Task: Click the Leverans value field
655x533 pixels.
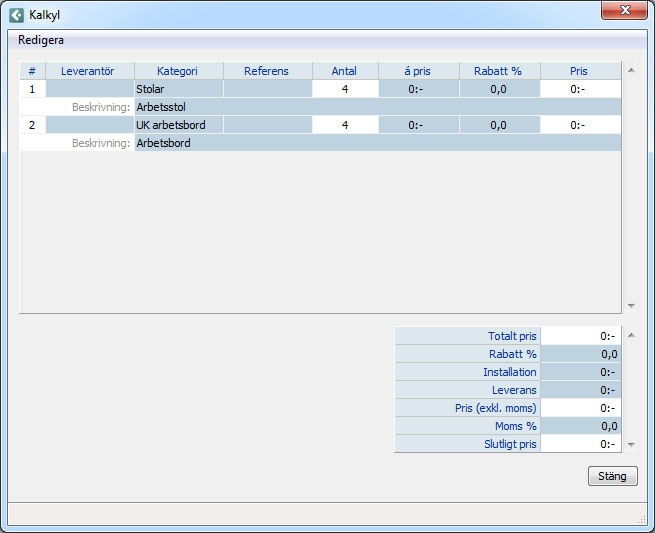Action: 580,390
